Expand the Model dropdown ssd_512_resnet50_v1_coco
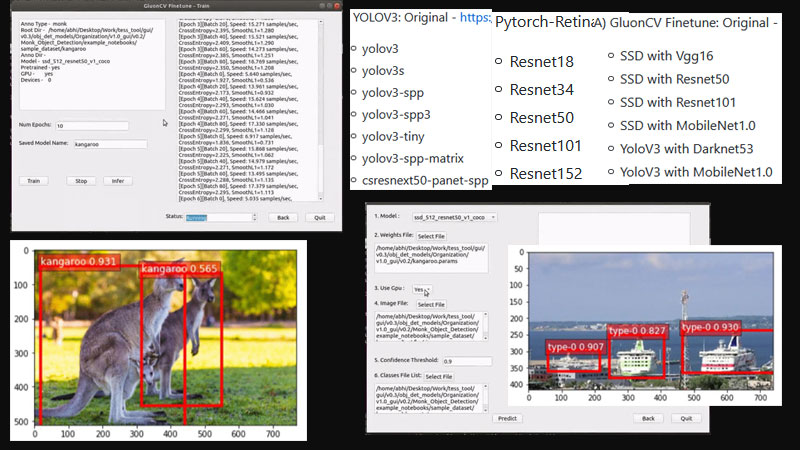800x450 pixels. (452, 217)
